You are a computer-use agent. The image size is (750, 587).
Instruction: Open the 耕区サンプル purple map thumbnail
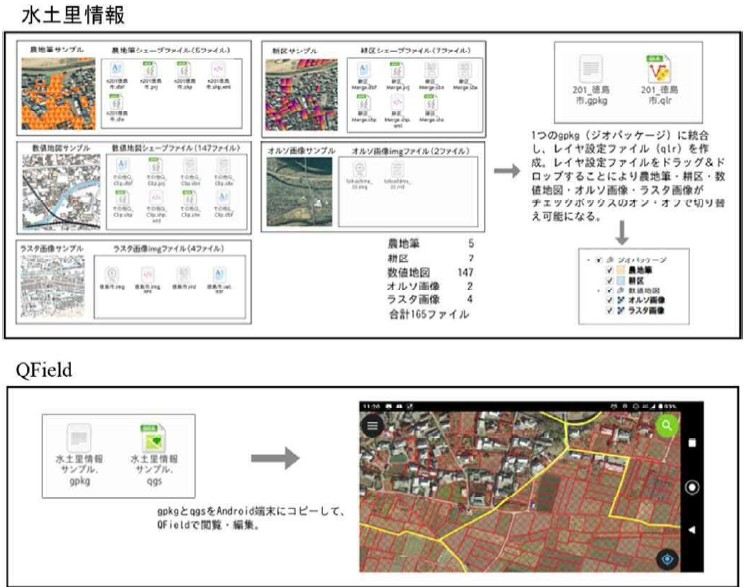point(301,94)
